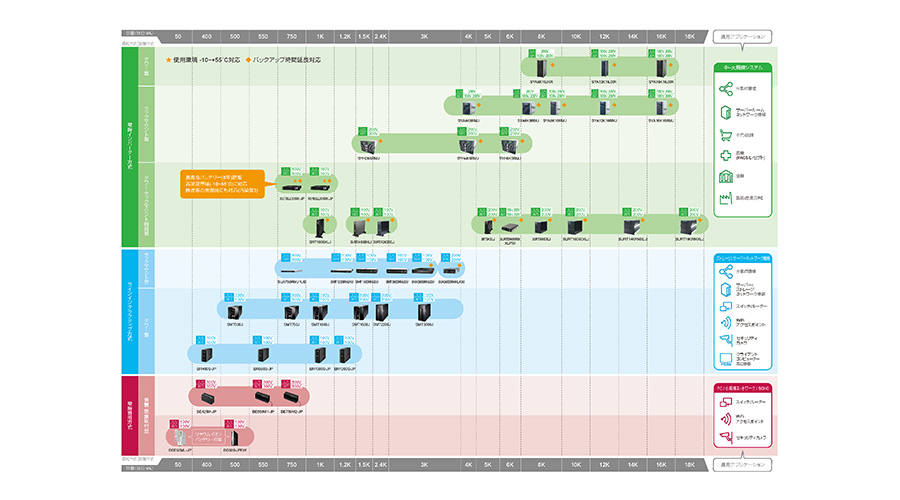Select the 10K column on the lower capacity axis

576,464
